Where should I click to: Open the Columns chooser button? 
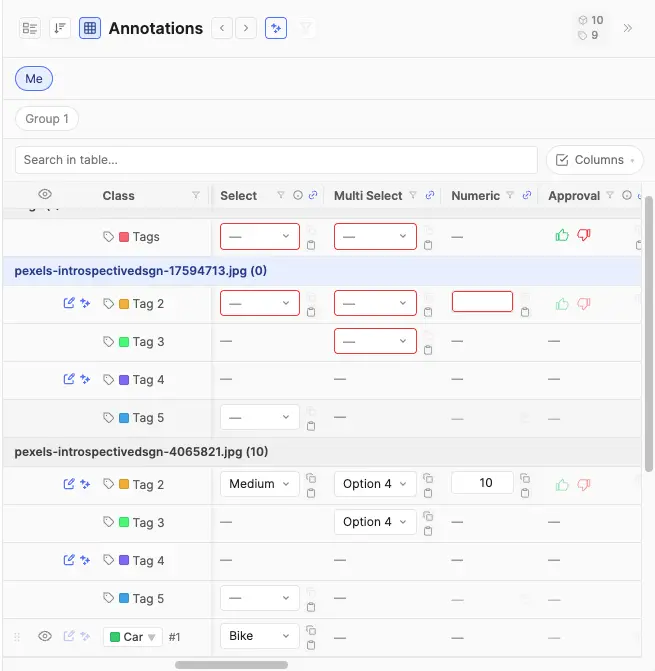coord(595,160)
